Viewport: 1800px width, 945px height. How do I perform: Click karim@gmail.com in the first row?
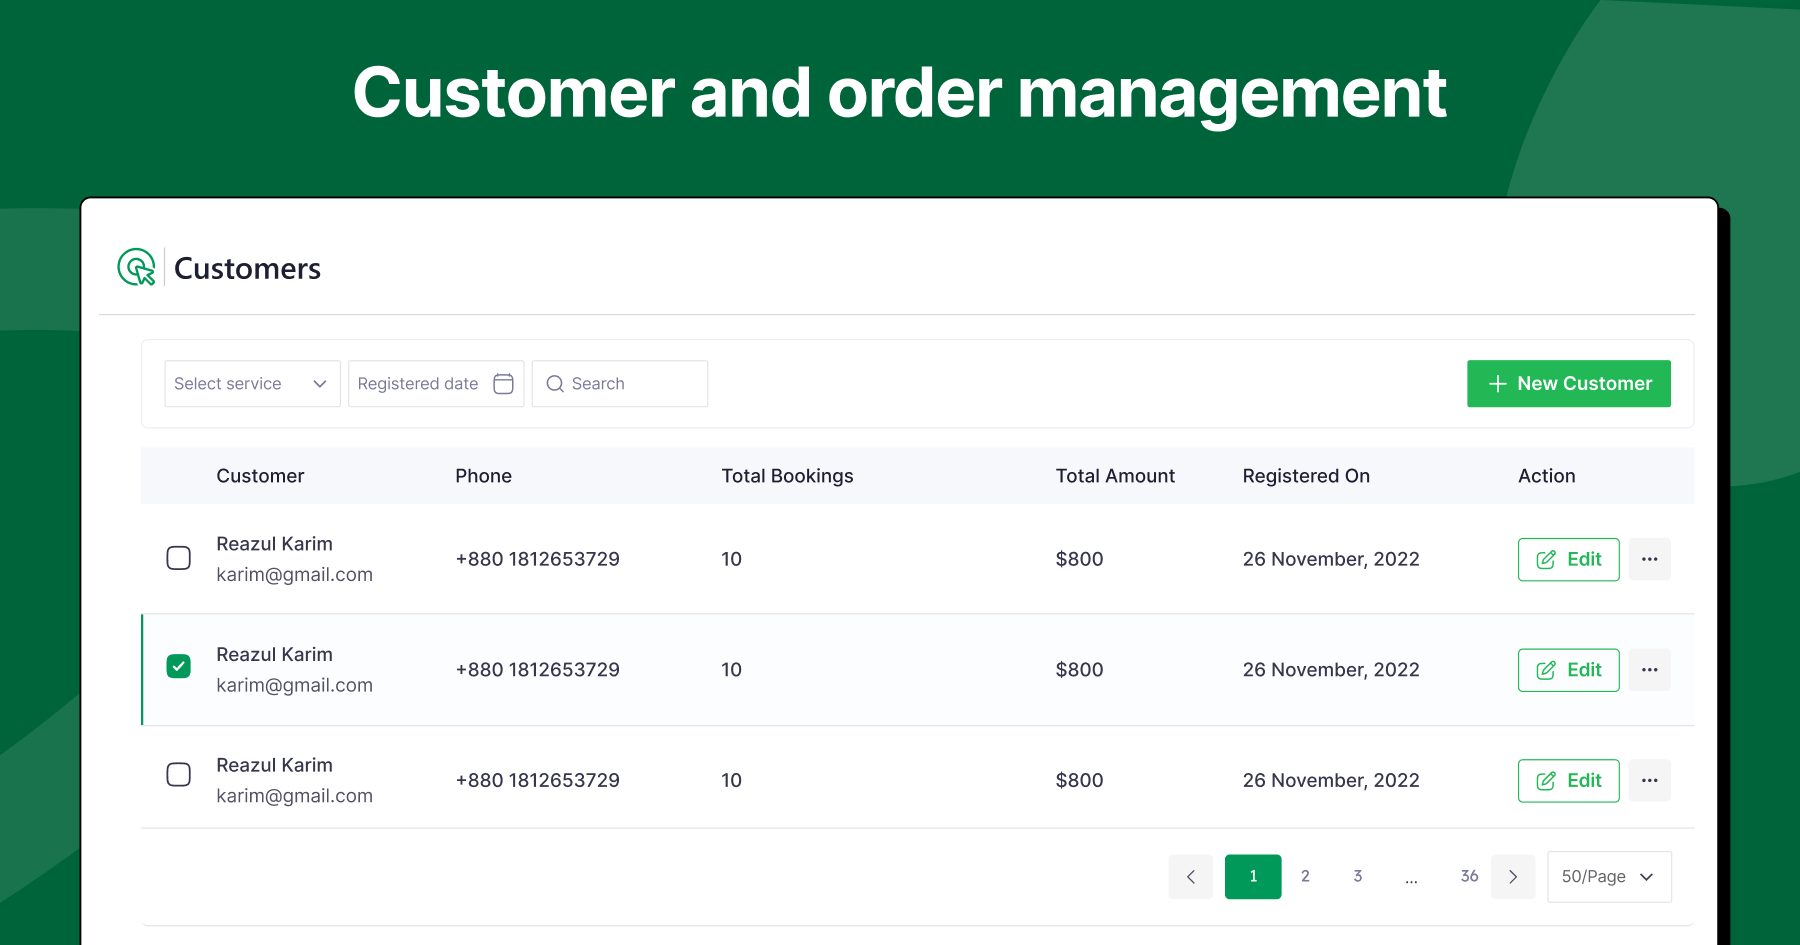[295, 575]
